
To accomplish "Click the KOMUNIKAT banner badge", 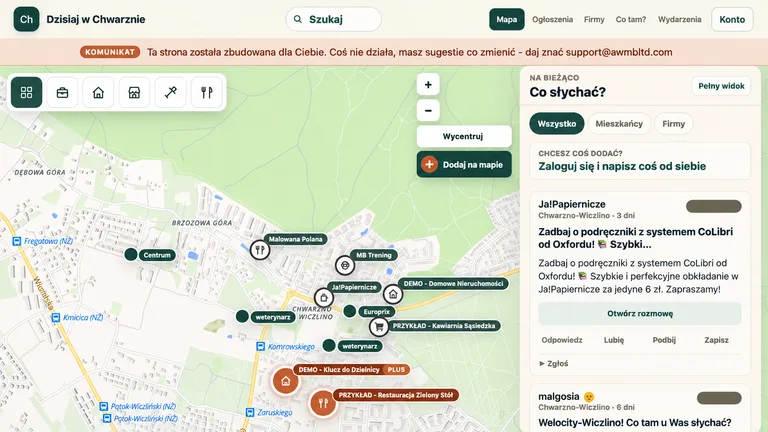I will [x=110, y=52].
